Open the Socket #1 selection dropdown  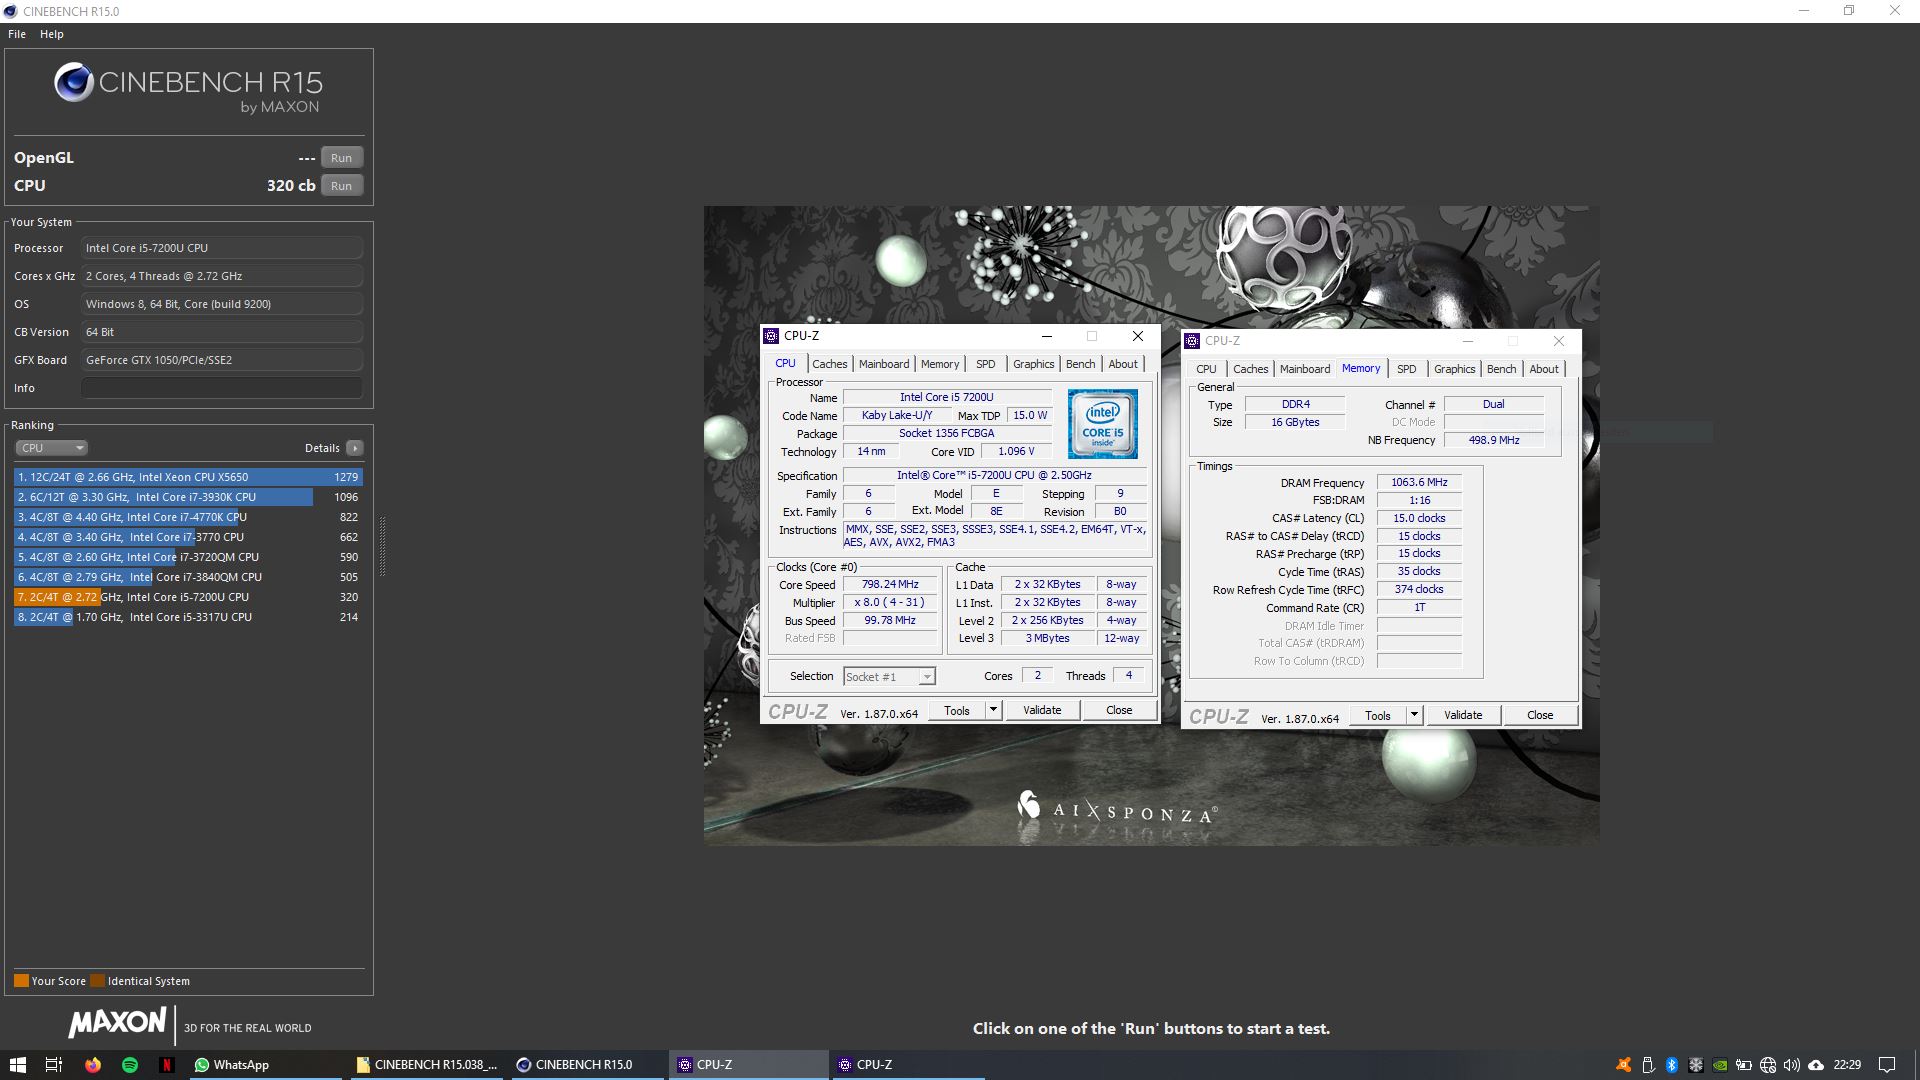point(889,677)
